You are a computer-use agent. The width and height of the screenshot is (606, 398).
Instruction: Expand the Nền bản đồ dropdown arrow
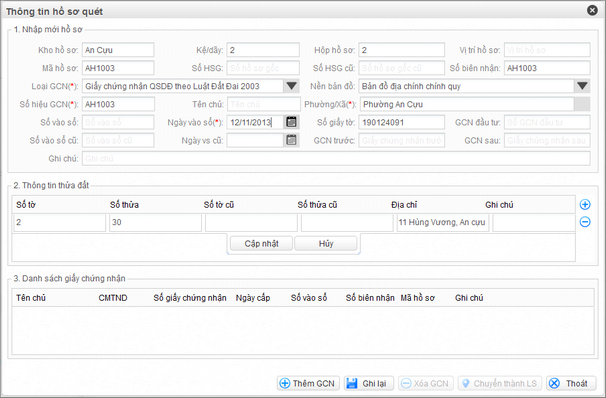(582, 86)
